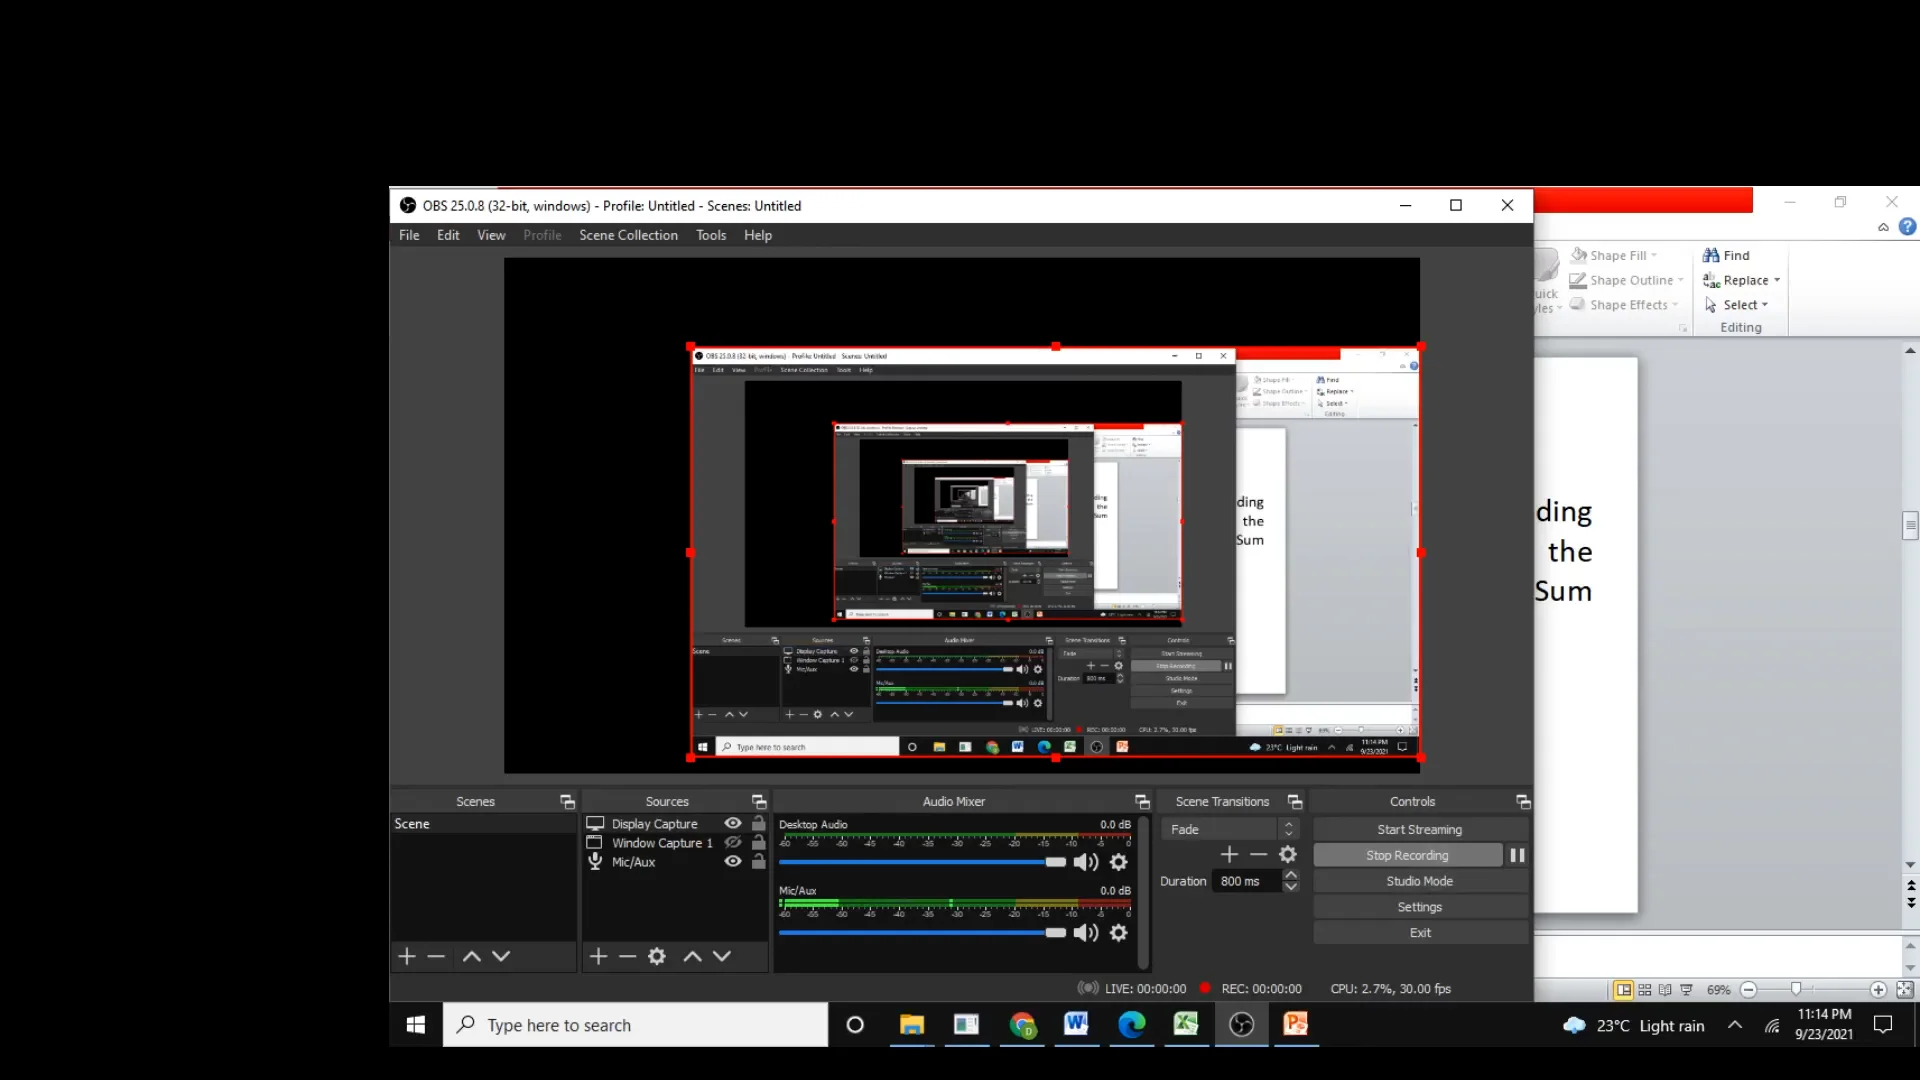
Task: Remove selected source with minus icon
Action: click(x=627, y=957)
